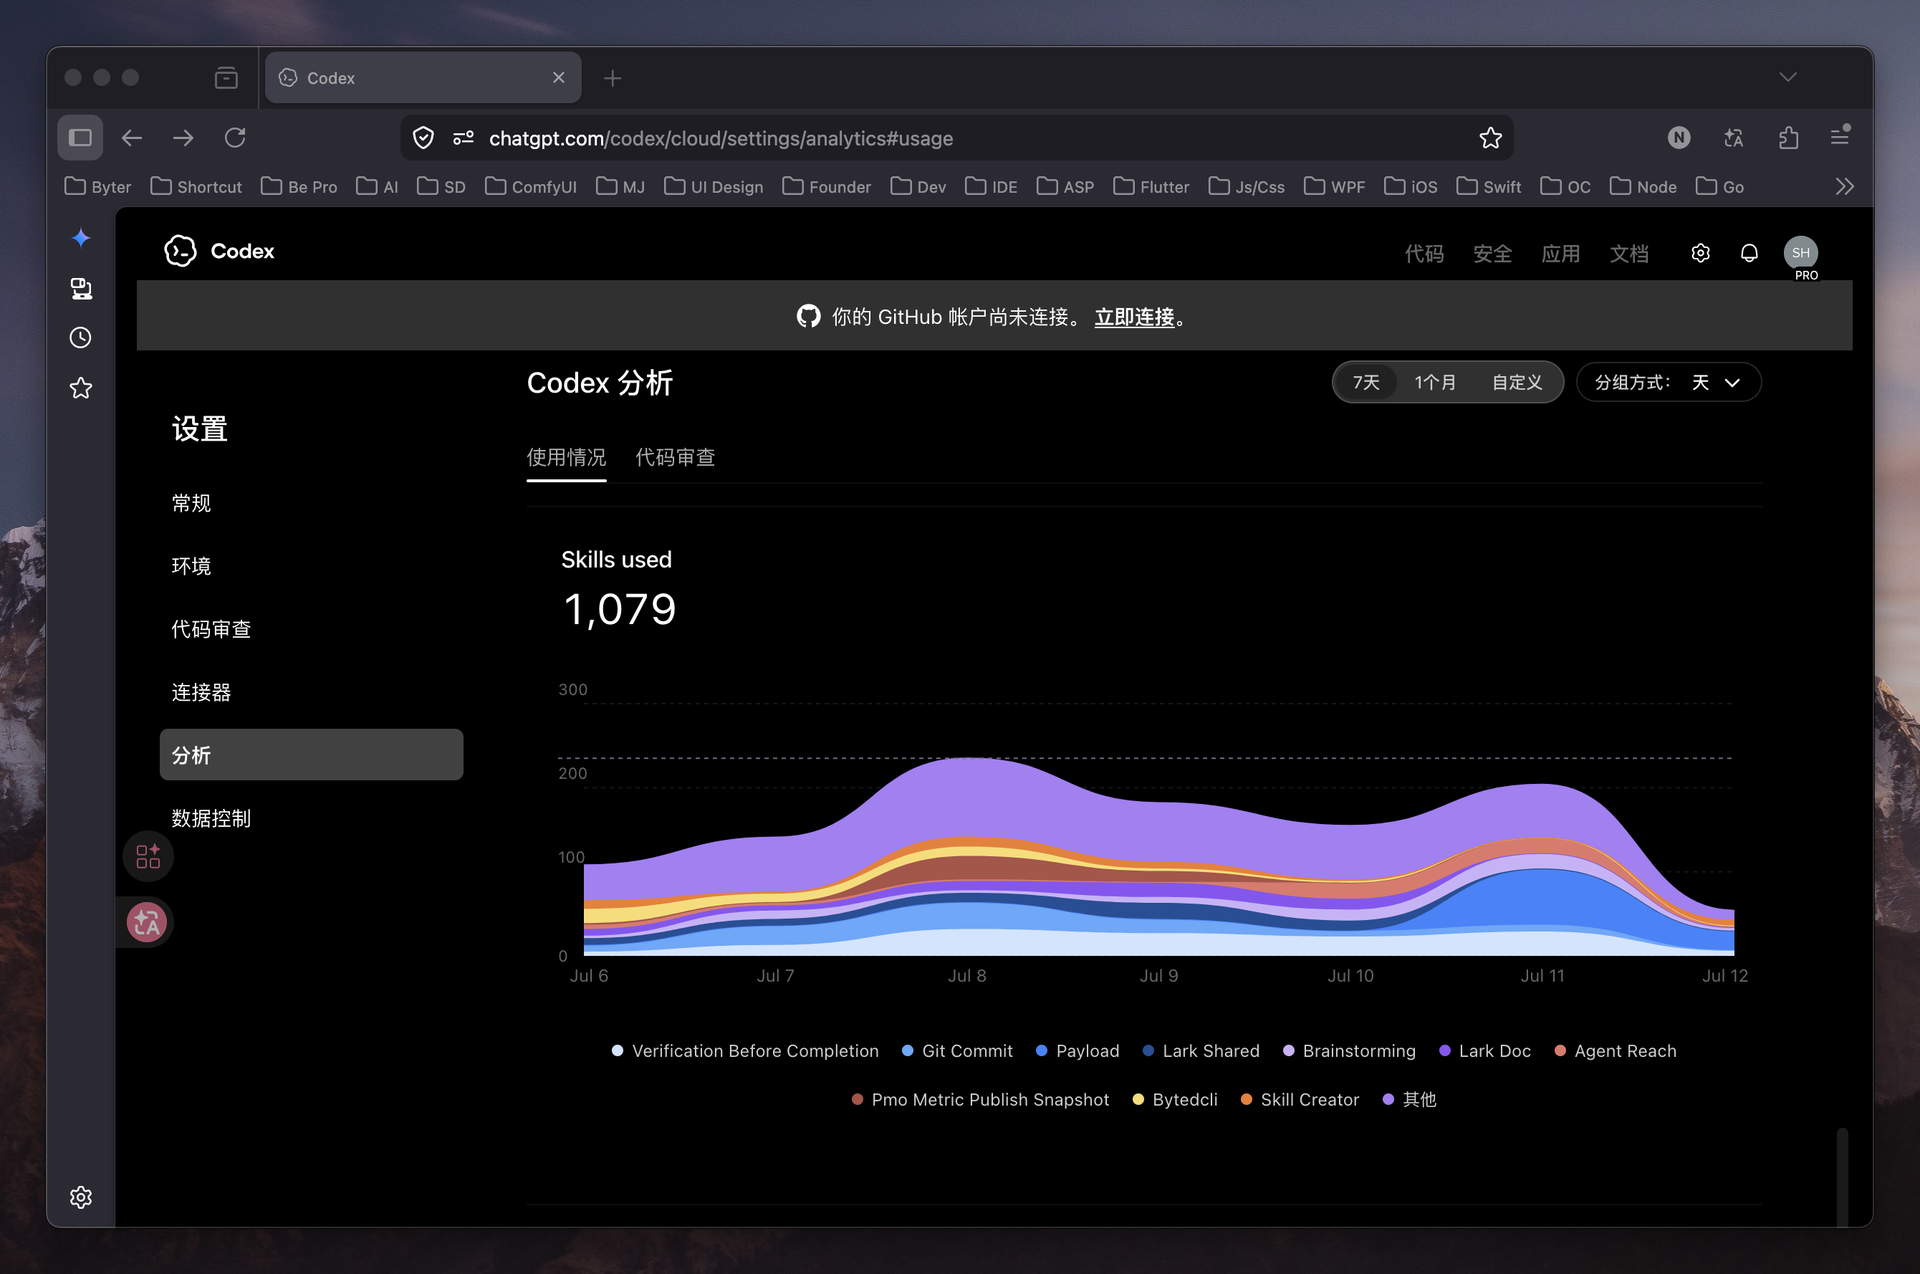
Task: Toggle Brainstorming legend series
Action: pyautogui.click(x=1349, y=1051)
